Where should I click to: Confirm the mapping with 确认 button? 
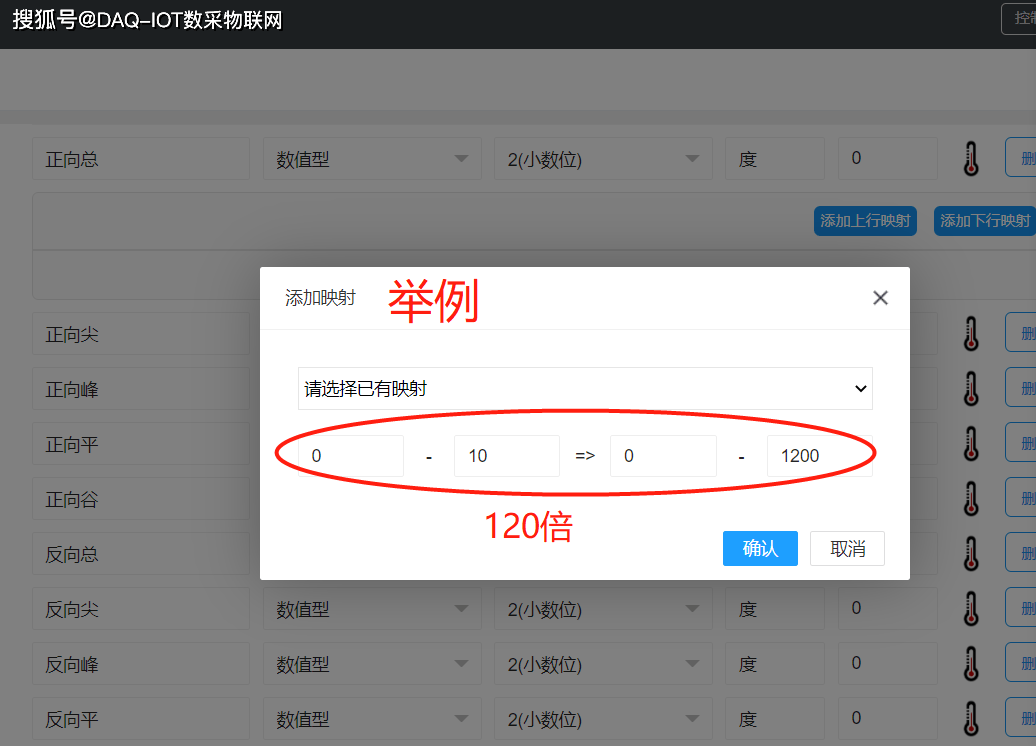[760, 548]
